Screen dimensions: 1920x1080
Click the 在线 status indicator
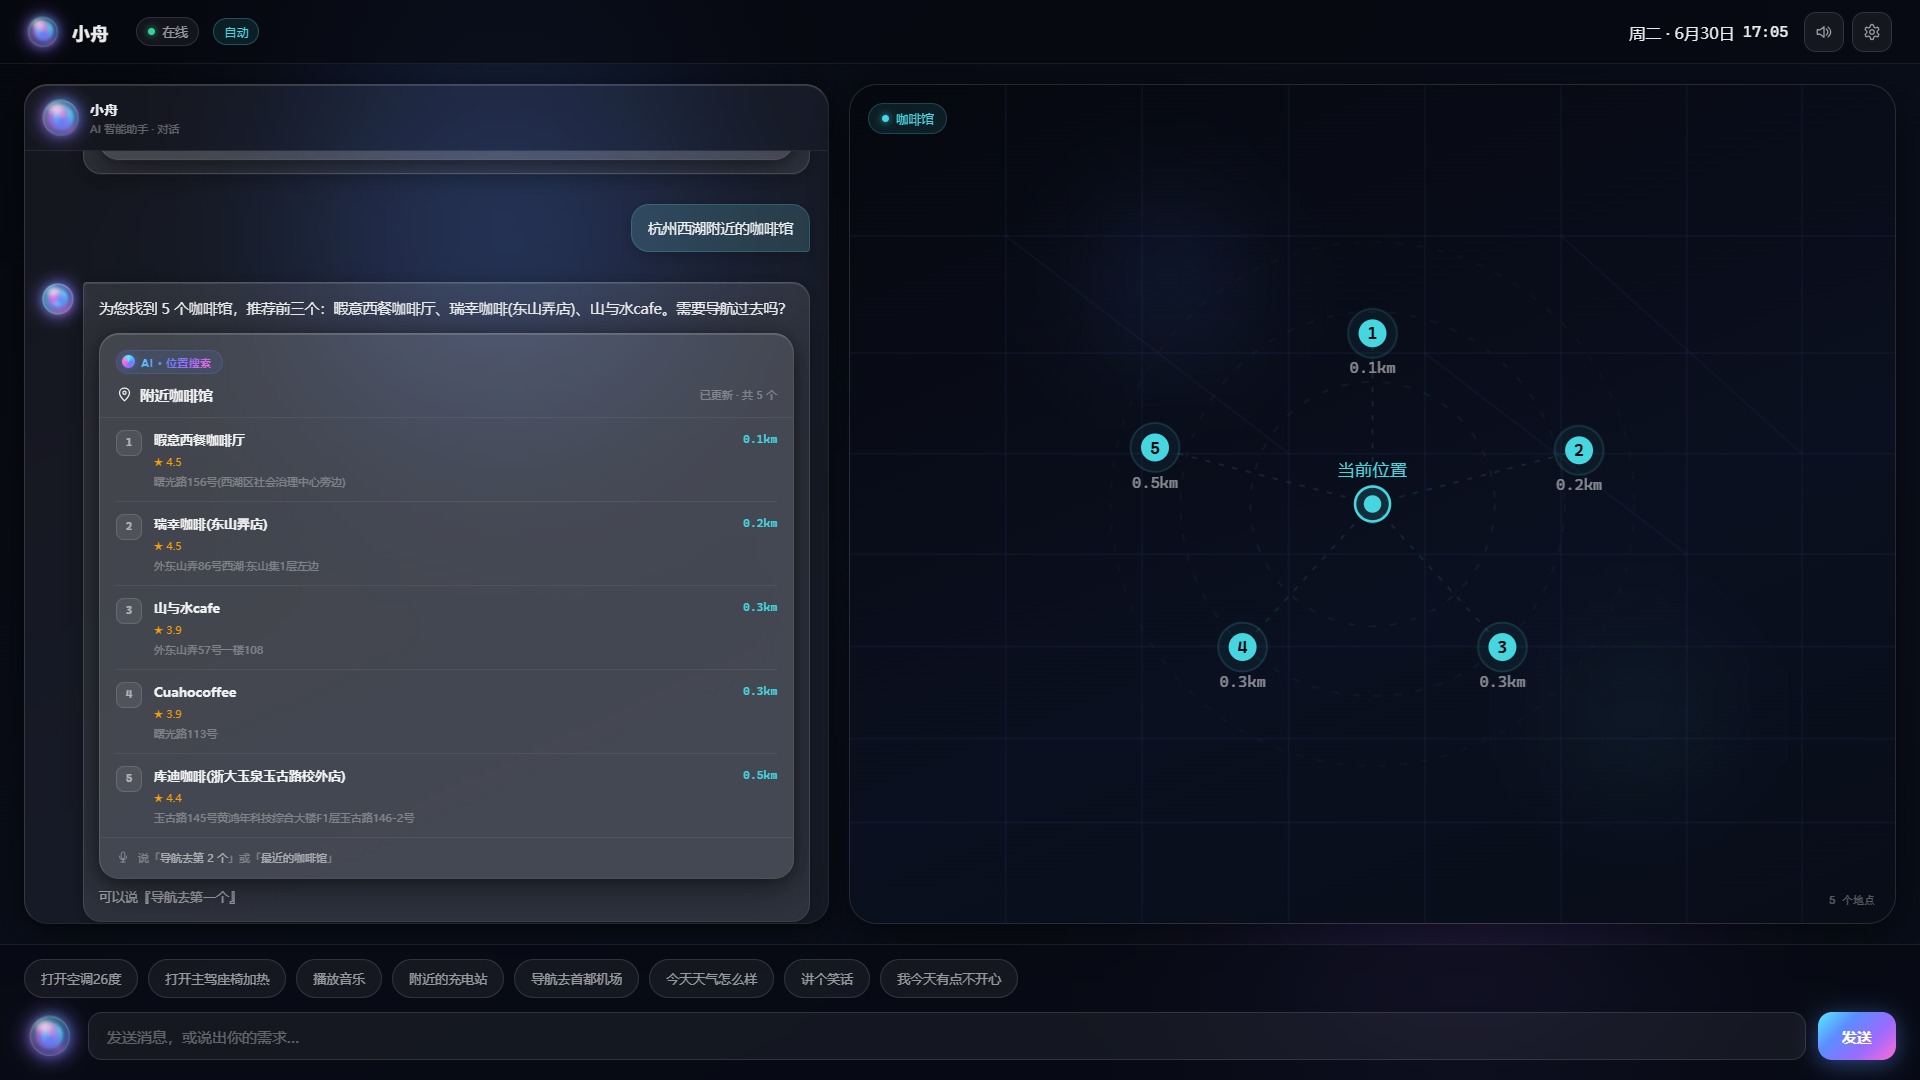coord(167,32)
